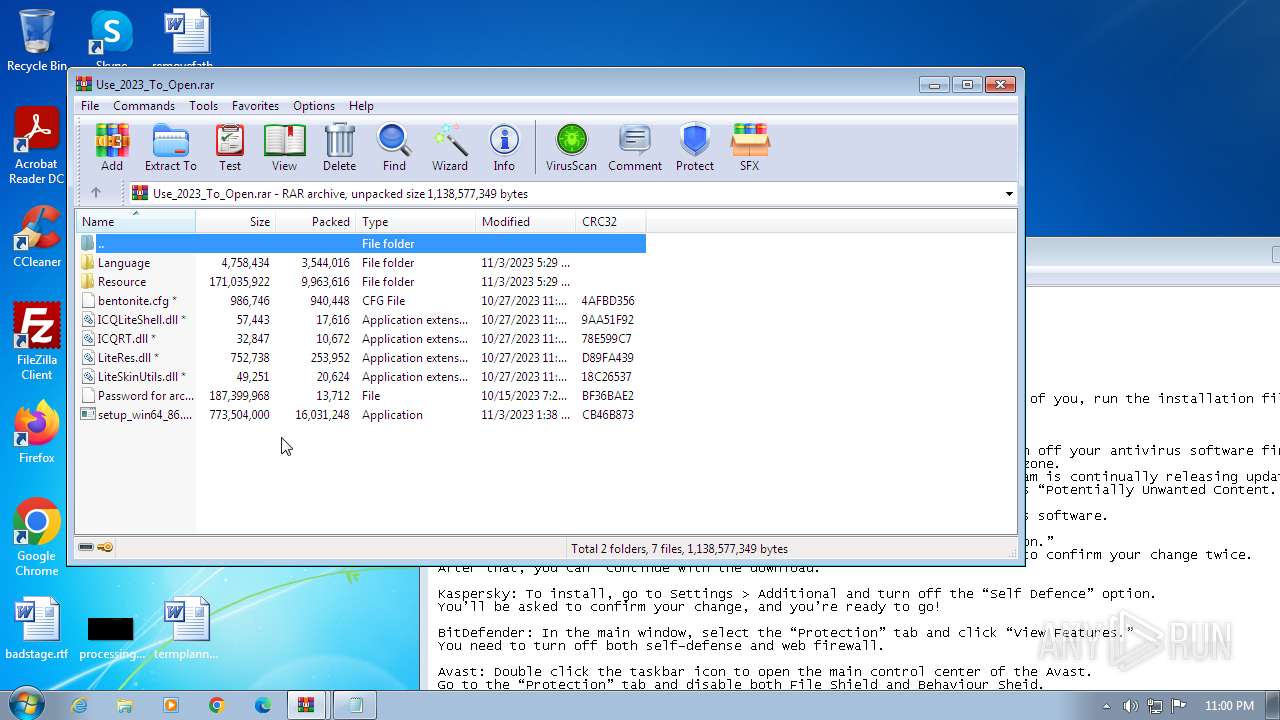The height and width of the screenshot is (720, 1280).
Task: Create SFX archive via SFX icon
Action: [x=749, y=148]
